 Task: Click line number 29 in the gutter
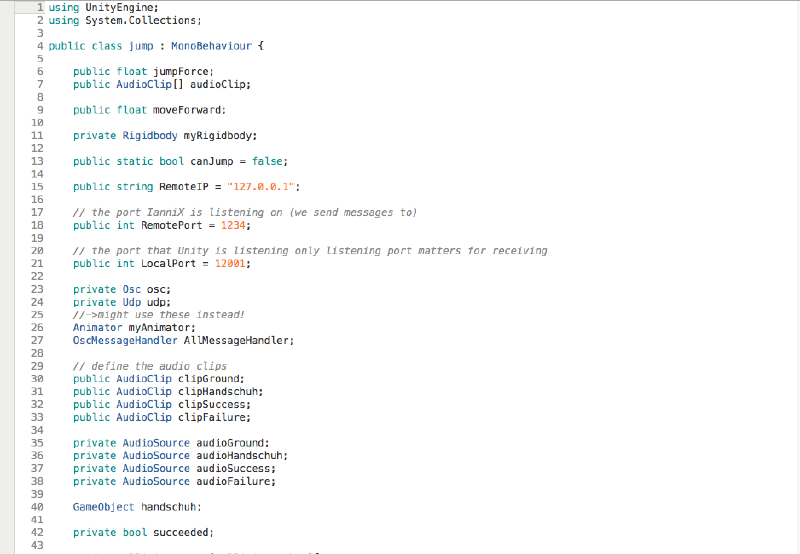coord(37,366)
